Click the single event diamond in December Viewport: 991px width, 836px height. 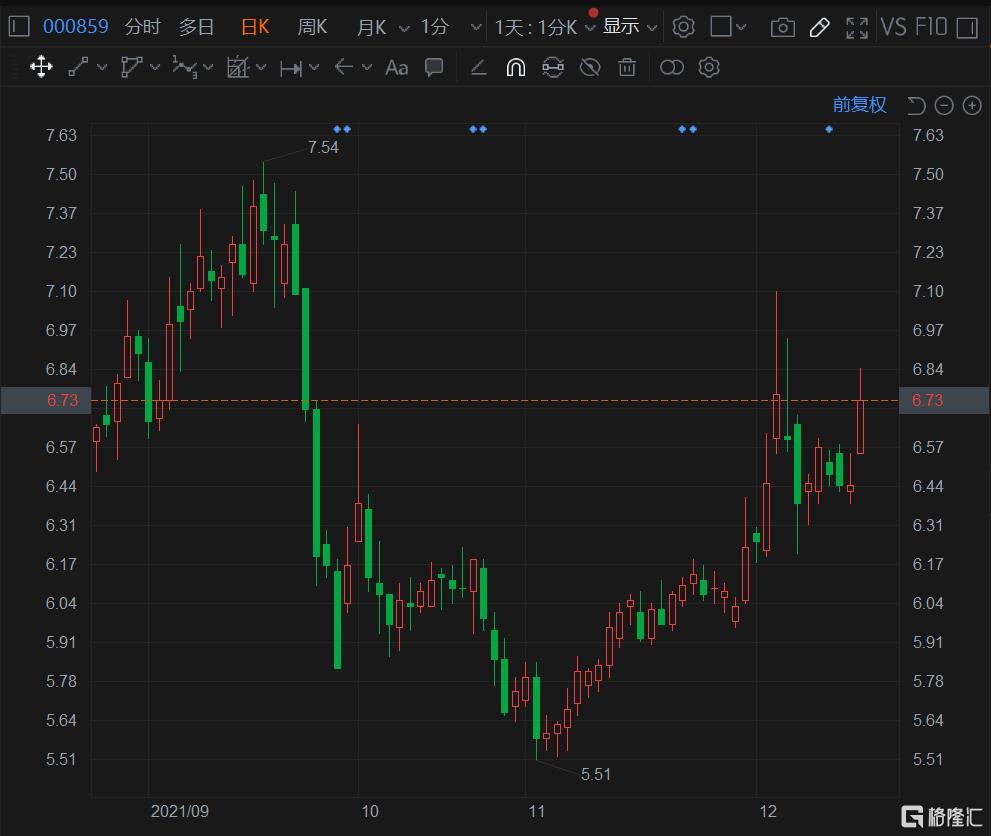(829, 130)
